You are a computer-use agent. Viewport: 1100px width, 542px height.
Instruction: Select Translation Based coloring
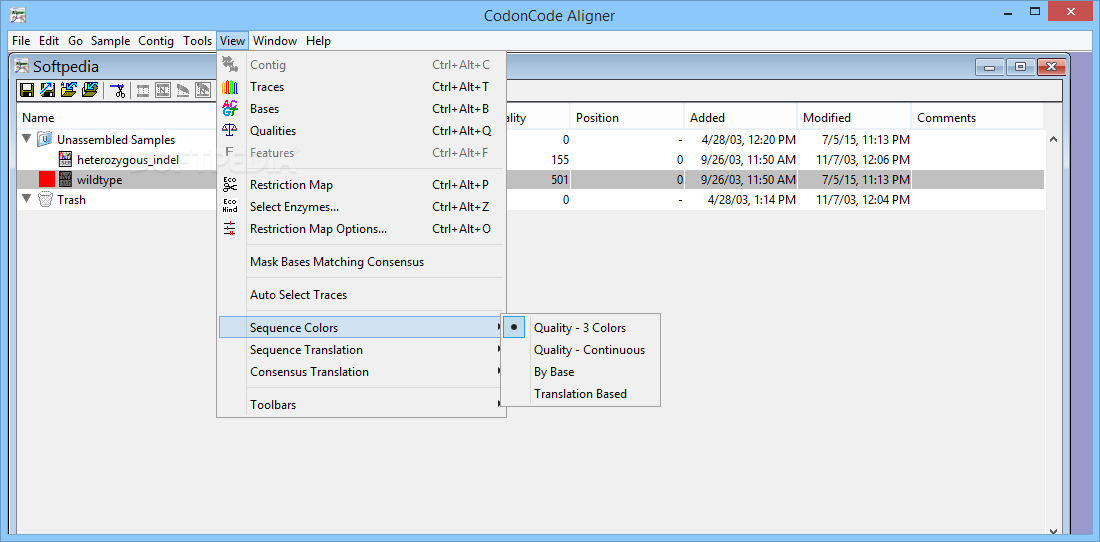coord(580,393)
